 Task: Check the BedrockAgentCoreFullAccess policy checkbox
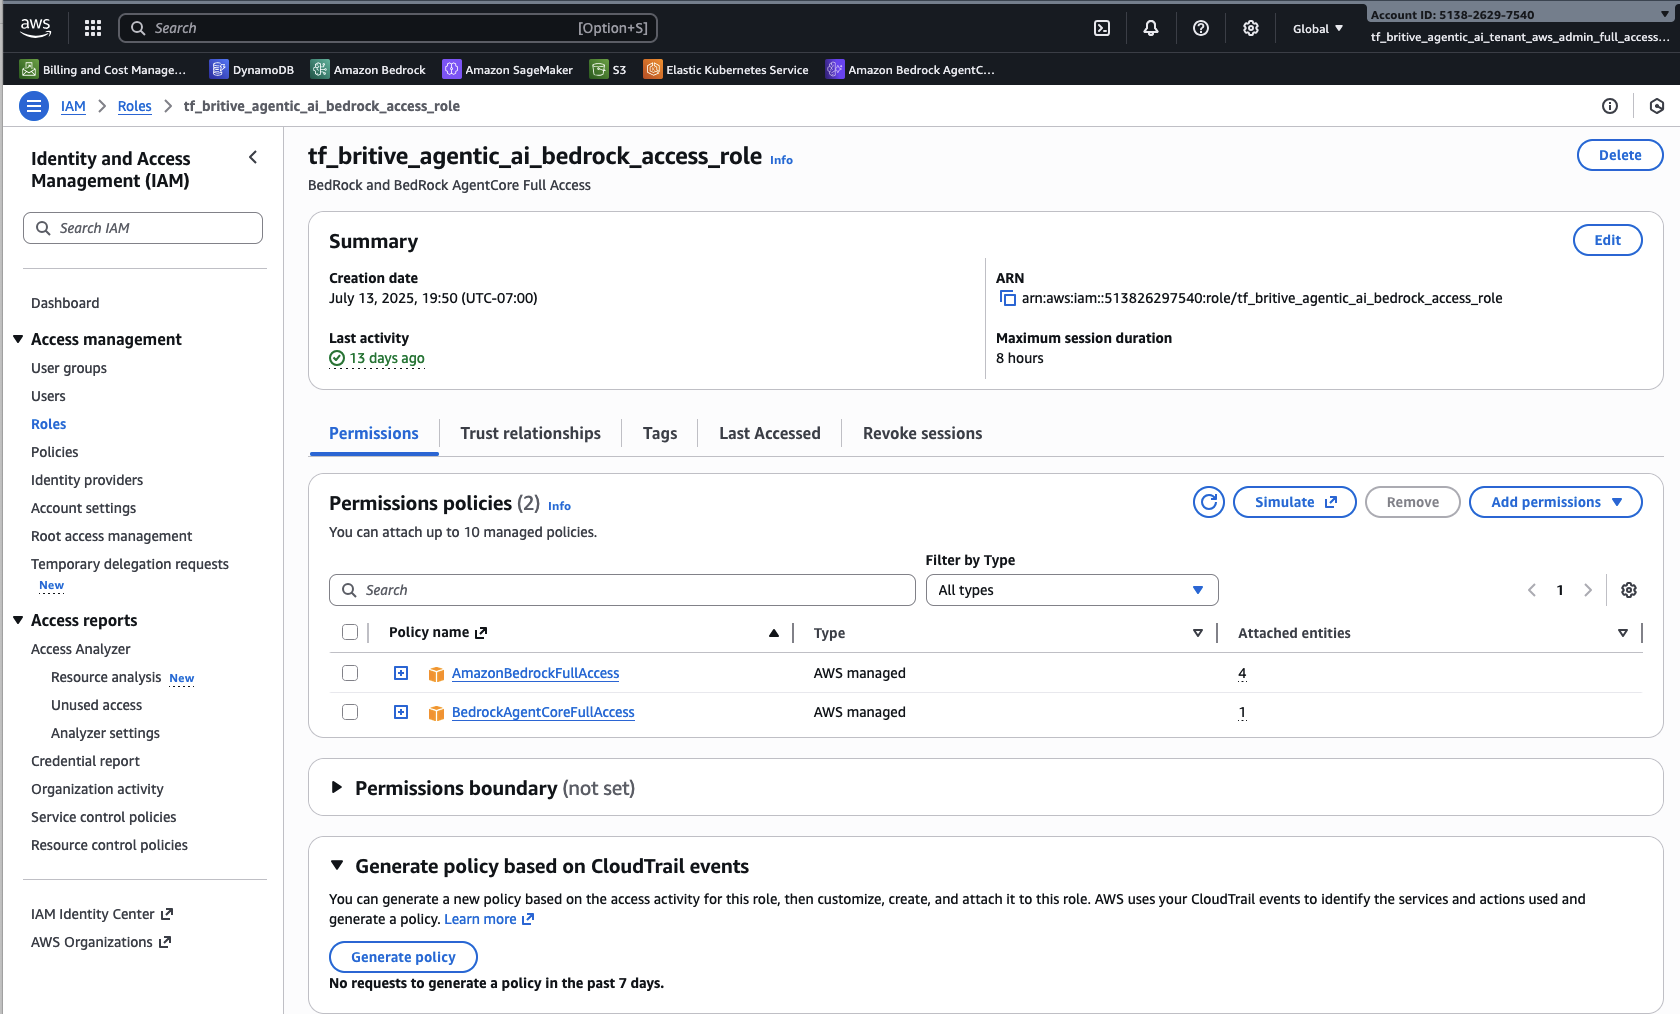[350, 712]
